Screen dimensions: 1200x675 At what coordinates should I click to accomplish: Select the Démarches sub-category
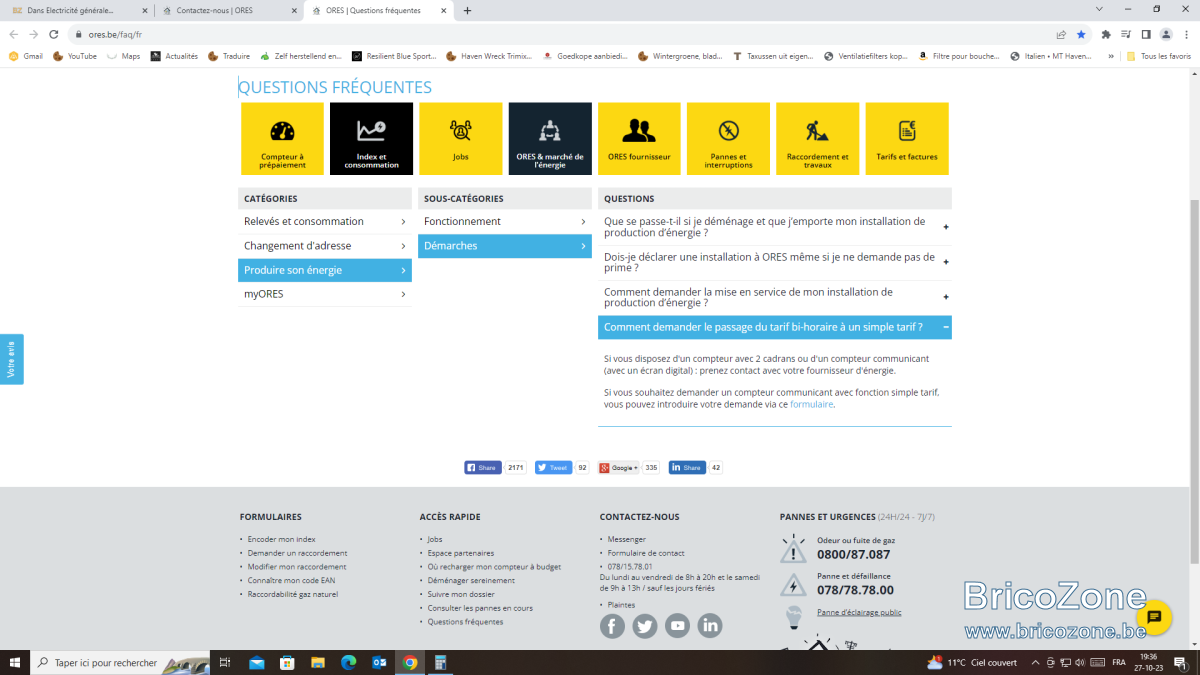(505, 246)
